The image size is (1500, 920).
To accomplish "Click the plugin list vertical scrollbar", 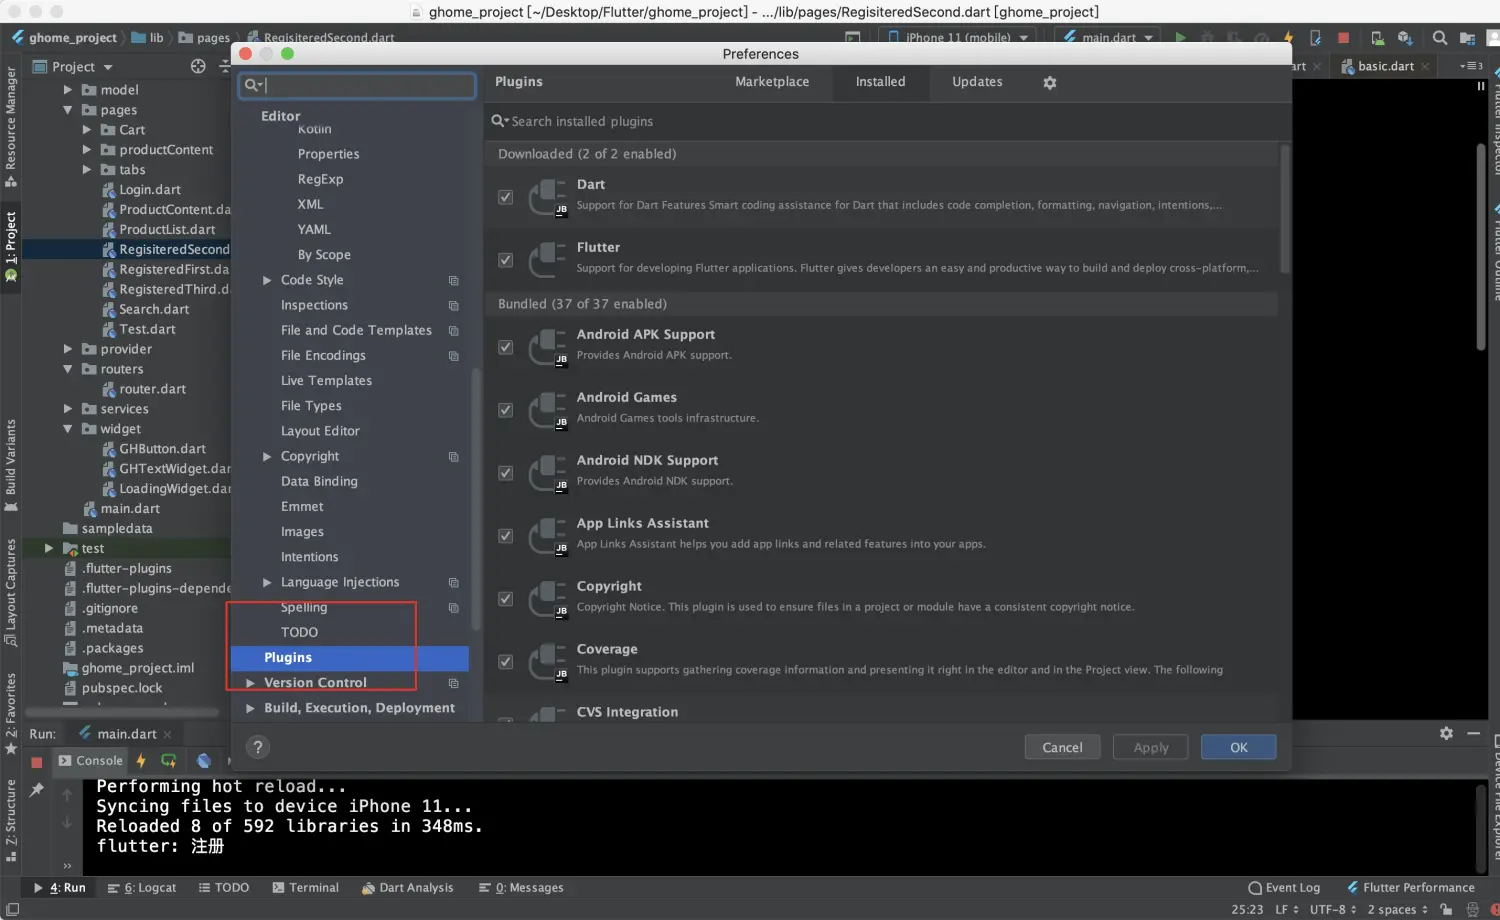I will pos(1285,209).
